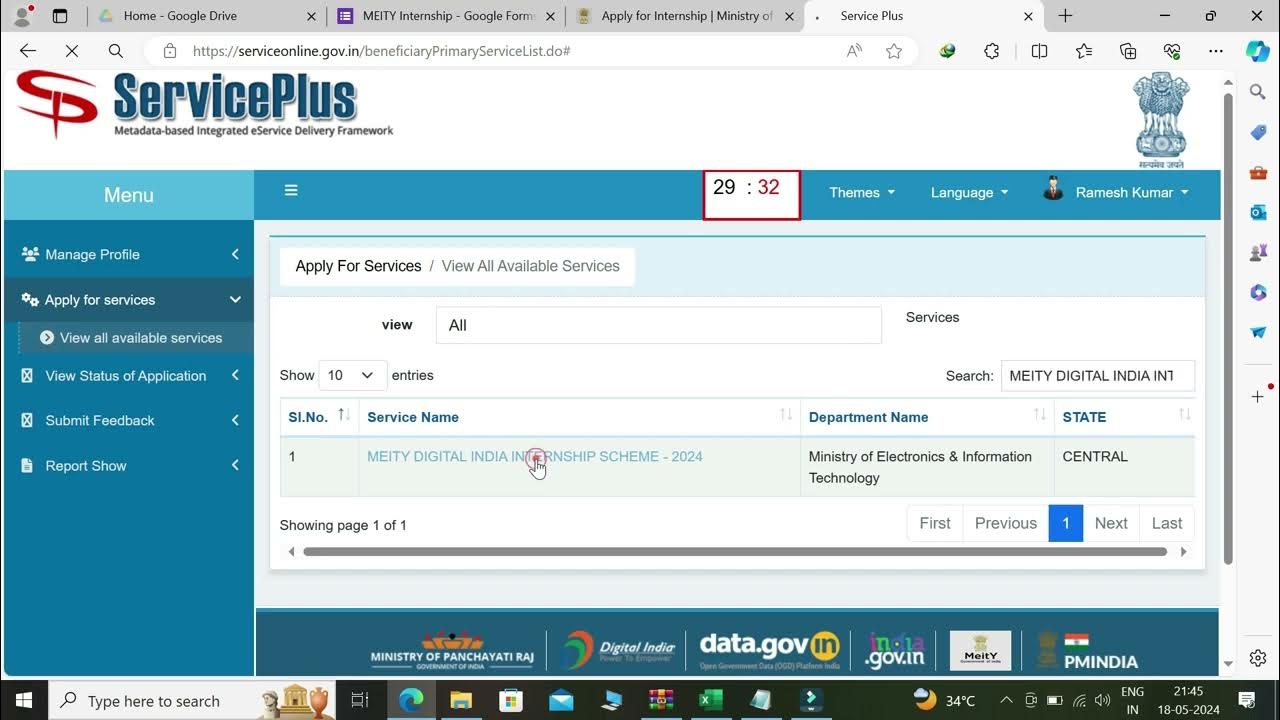This screenshot has width=1280, height=720.
Task: Open Edge settings and more ellipsis
Action: click(1216, 51)
